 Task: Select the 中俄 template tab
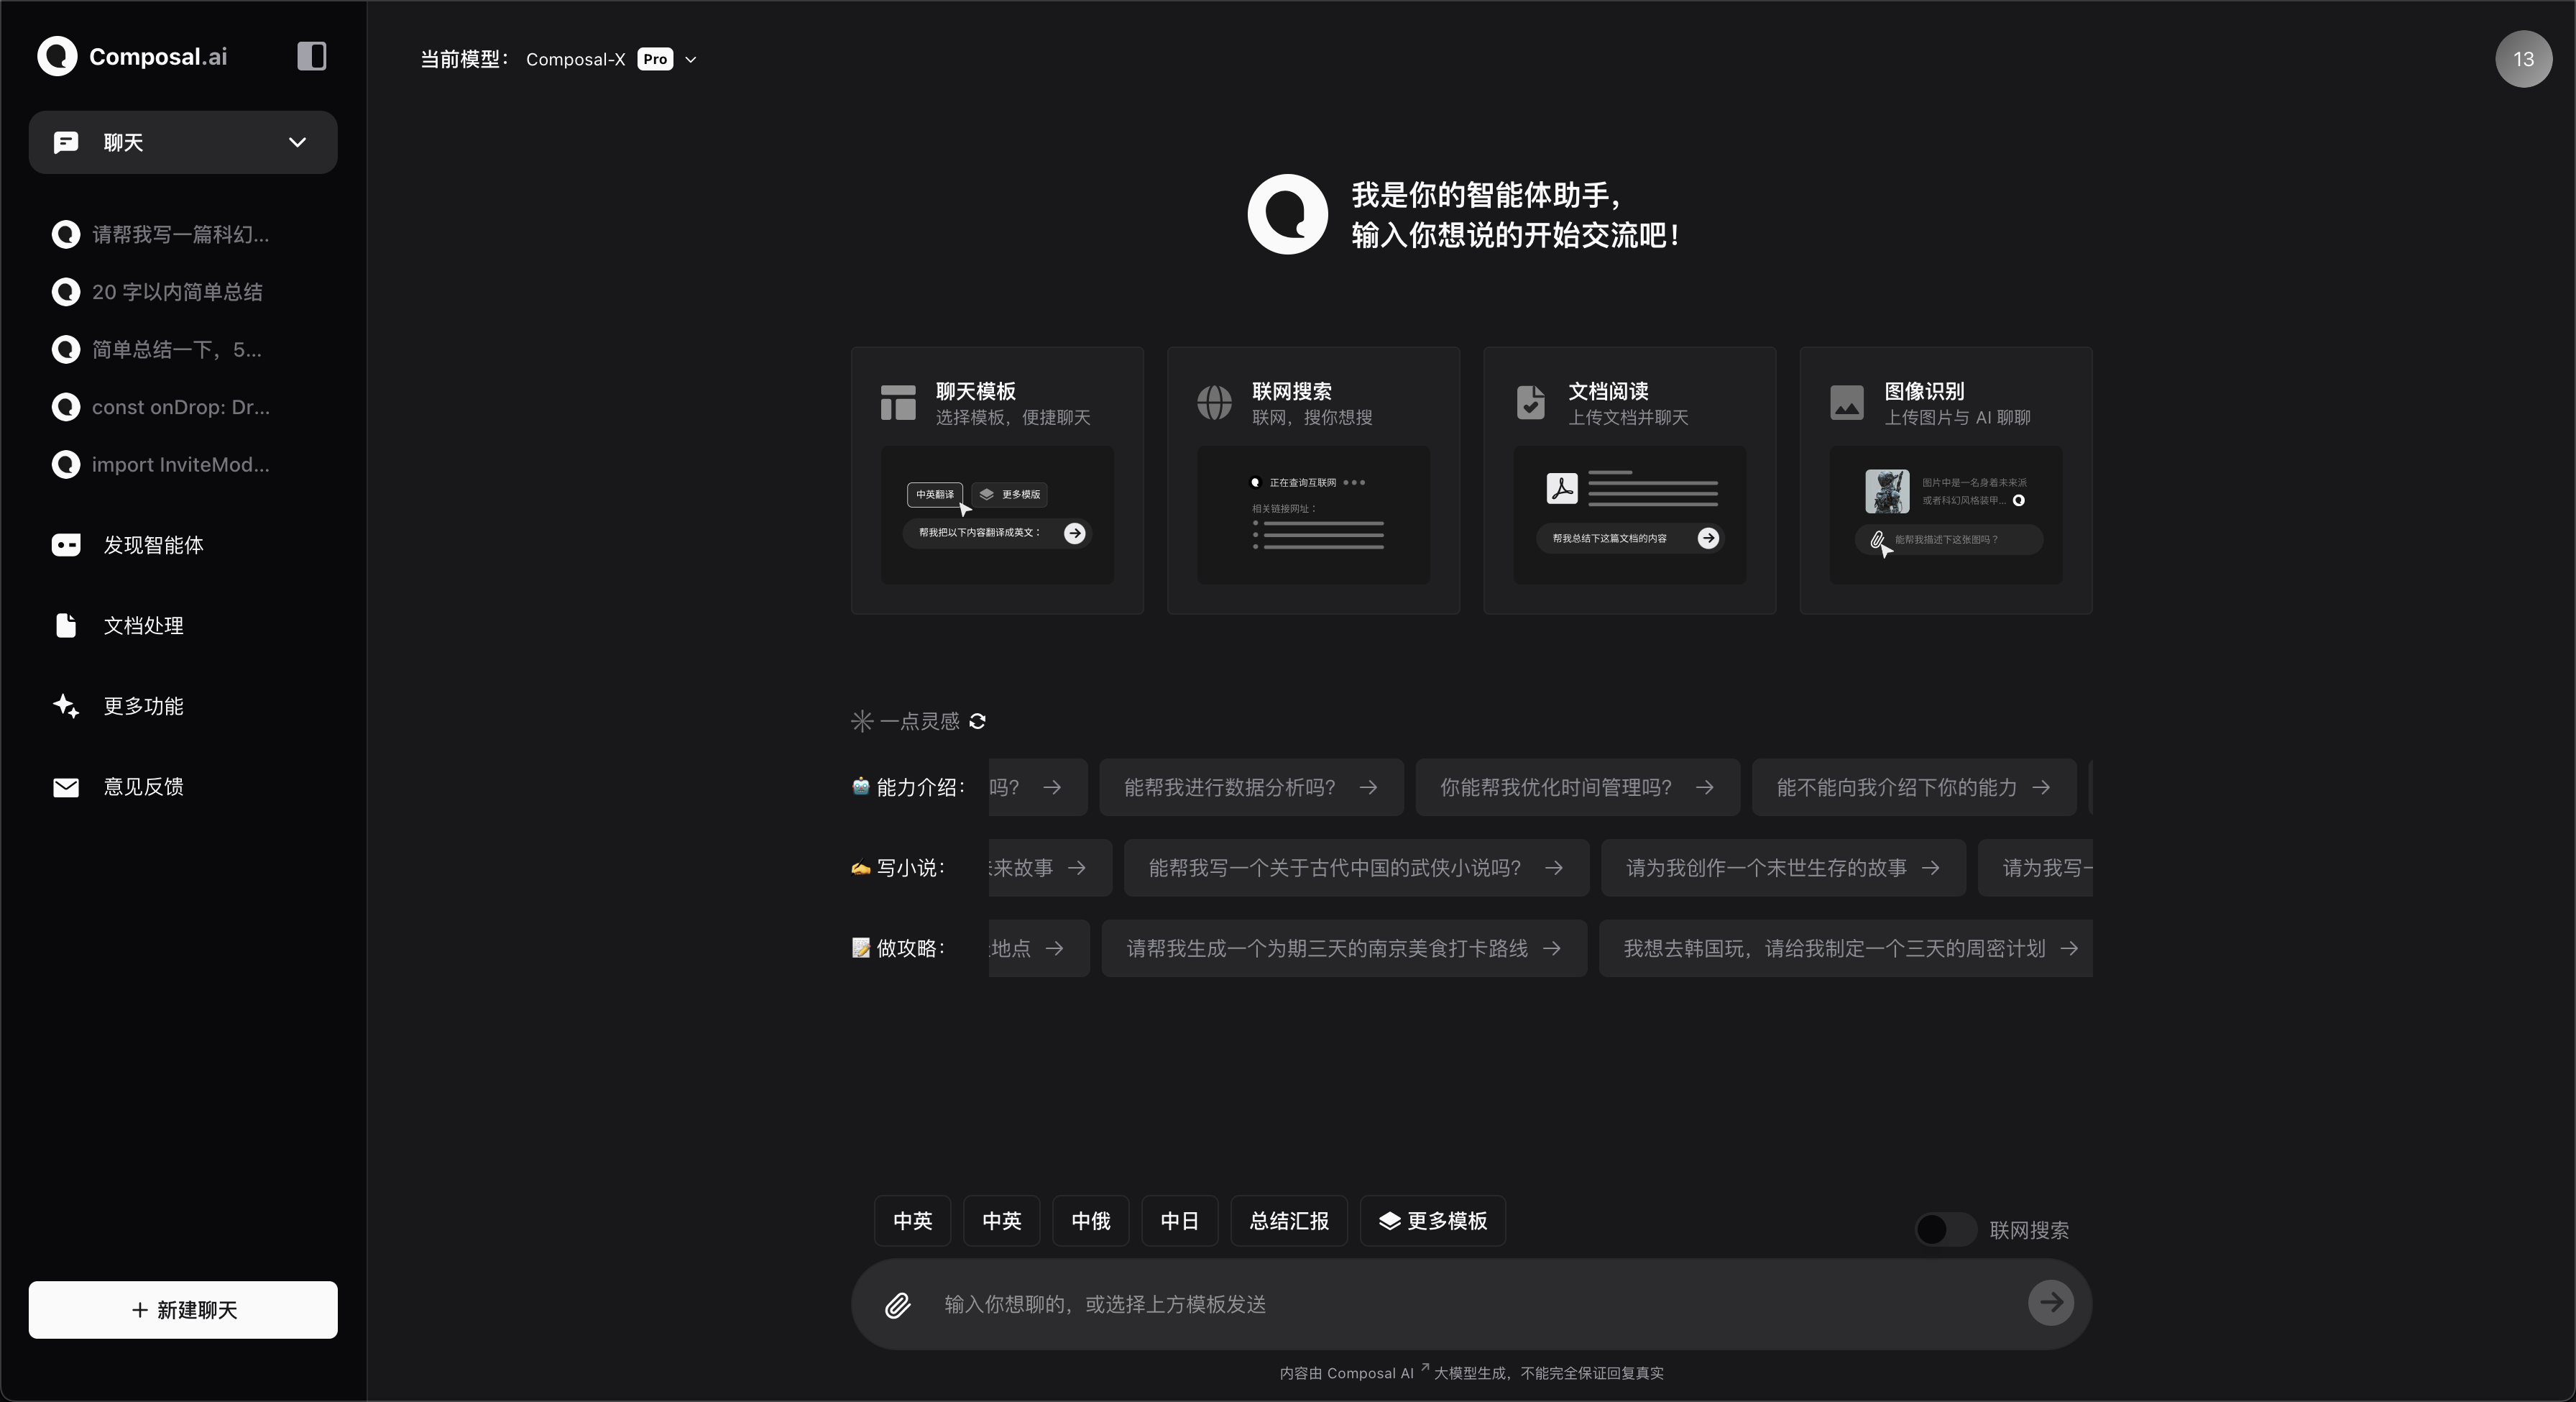tap(1090, 1221)
